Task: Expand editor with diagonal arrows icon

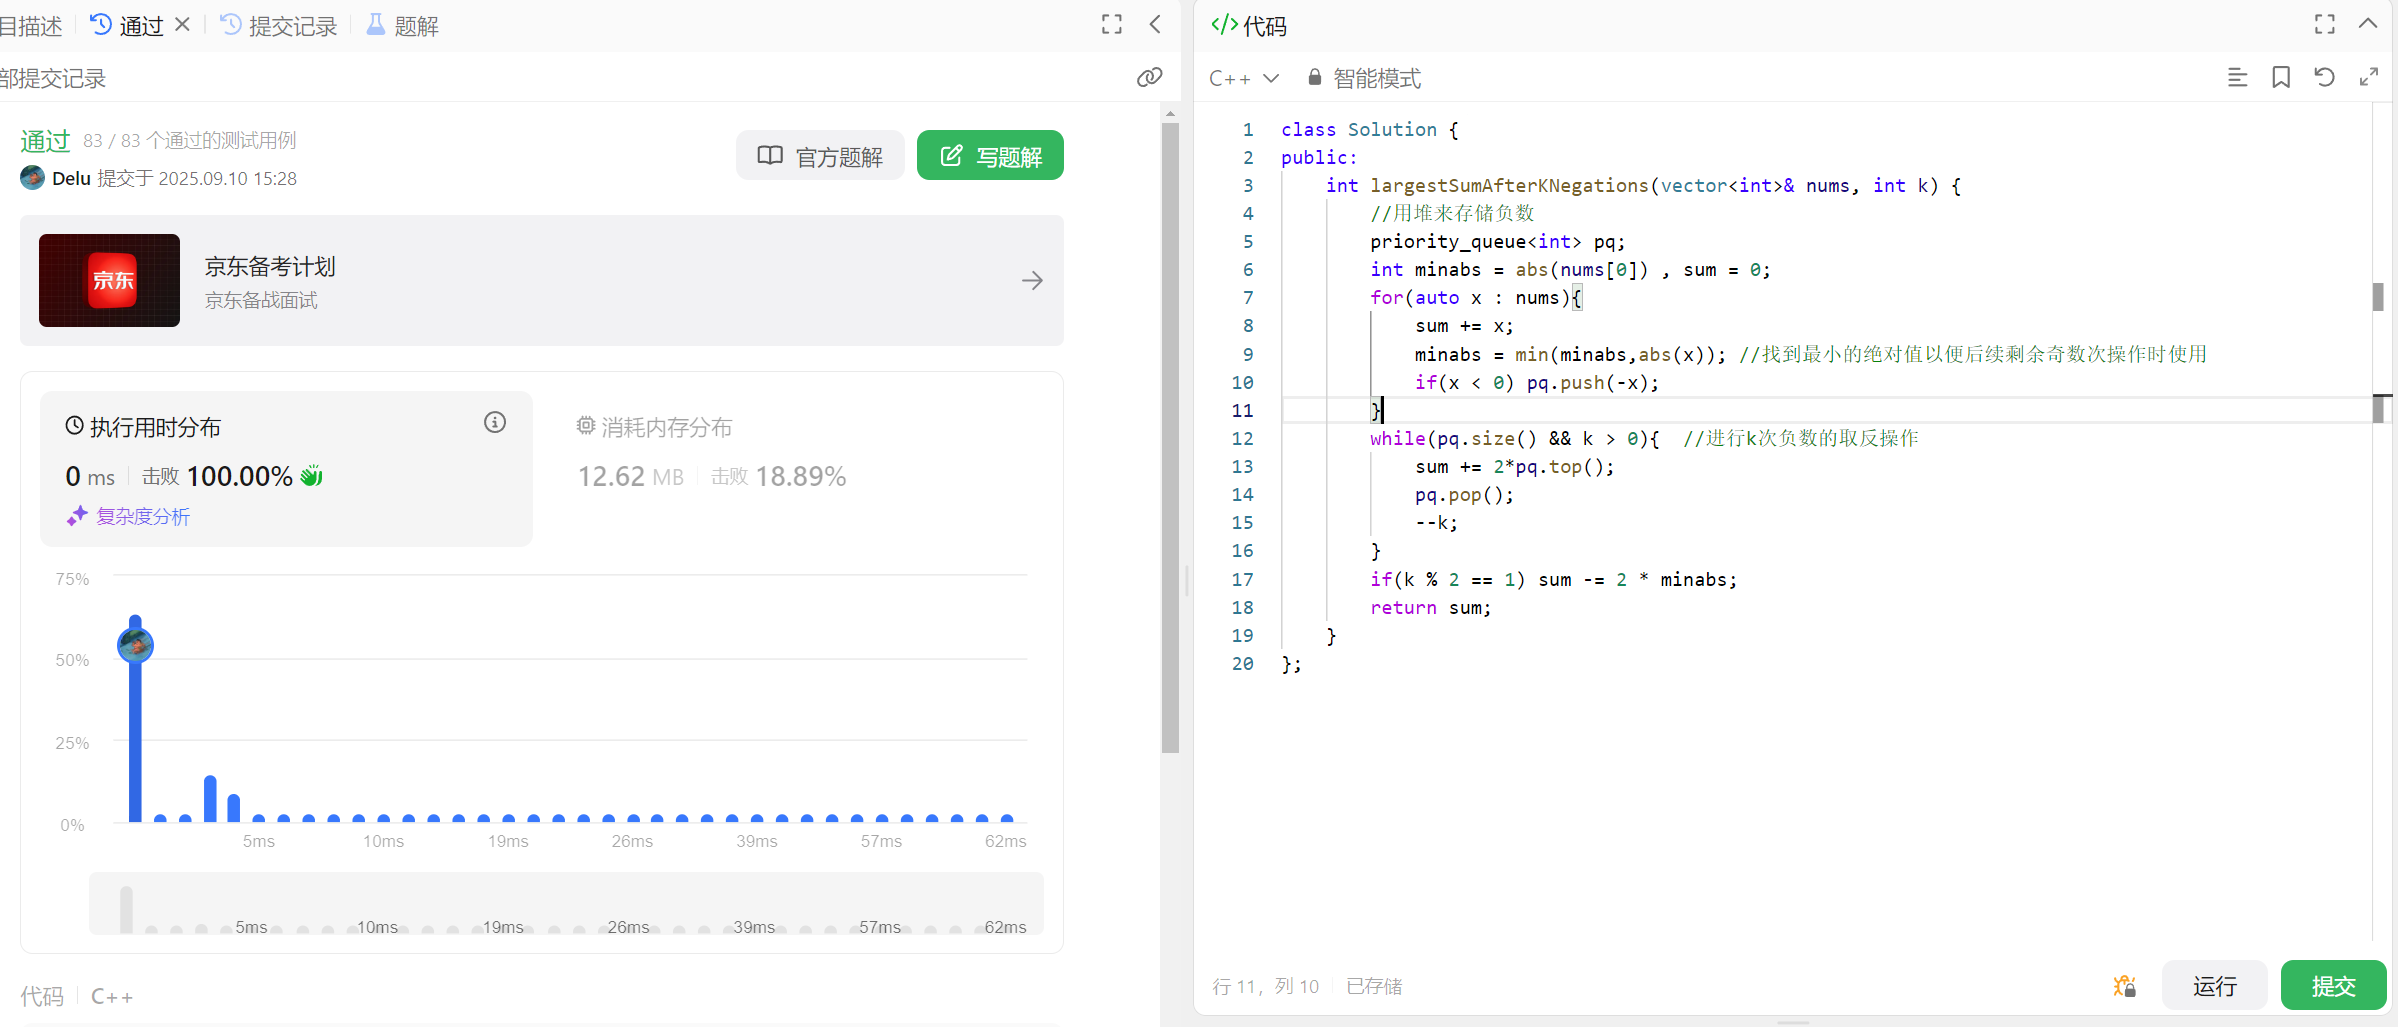Action: pyautogui.click(x=2369, y=77)
